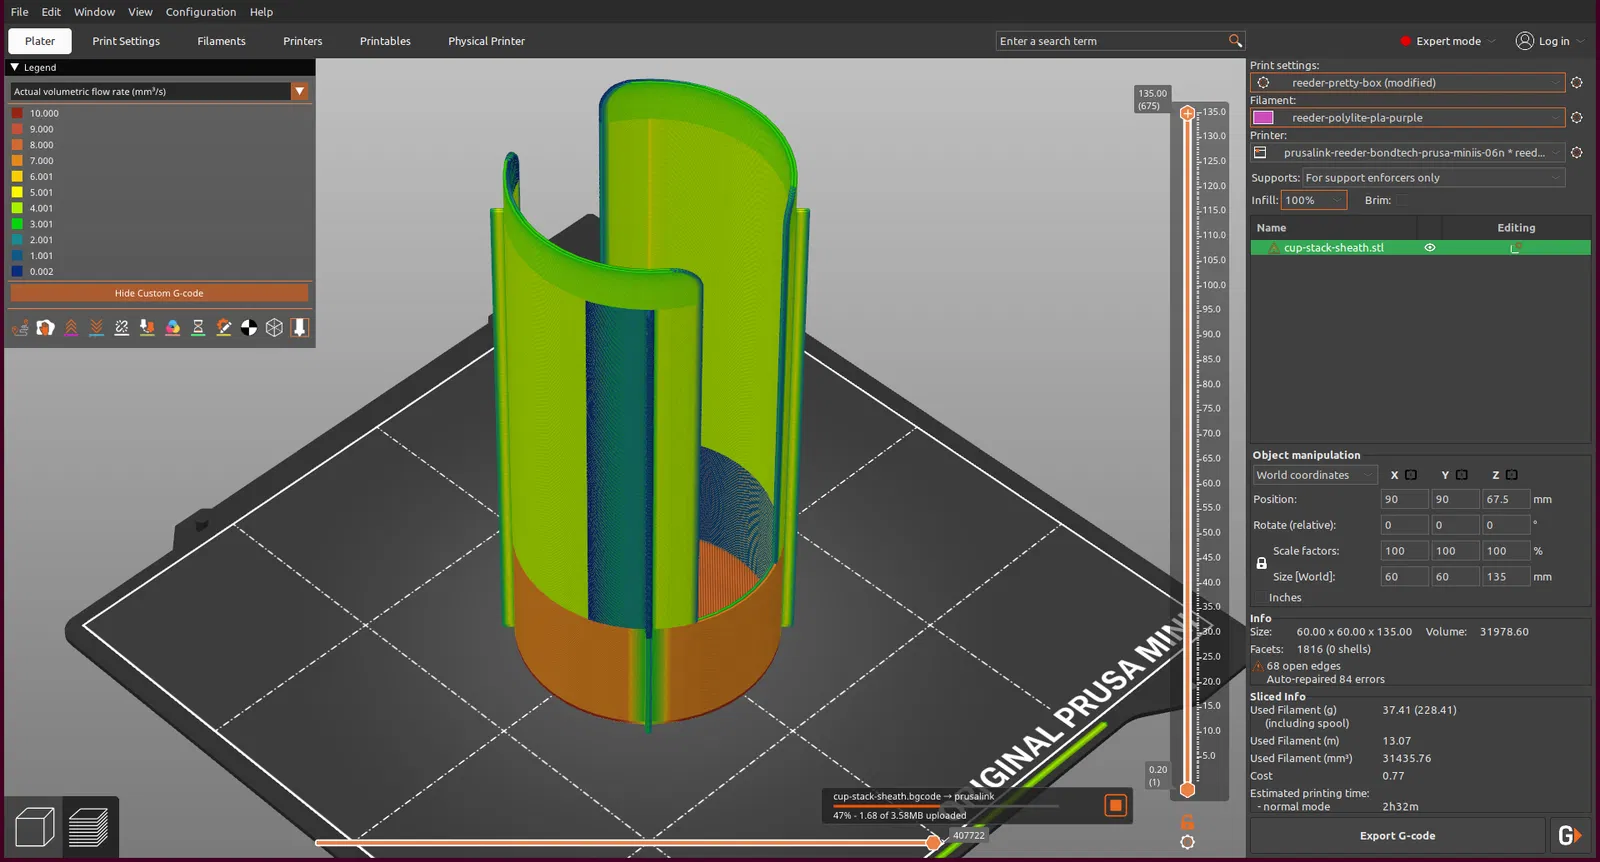Open the Configuration menu
Viewport: 1600px width, 862px height.
coord(201,12)
